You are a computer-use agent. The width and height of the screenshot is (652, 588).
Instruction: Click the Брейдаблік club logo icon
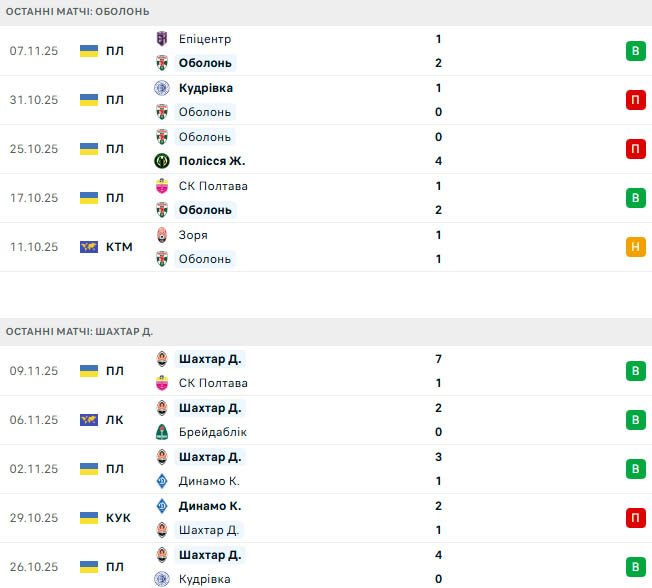[163, 432]
